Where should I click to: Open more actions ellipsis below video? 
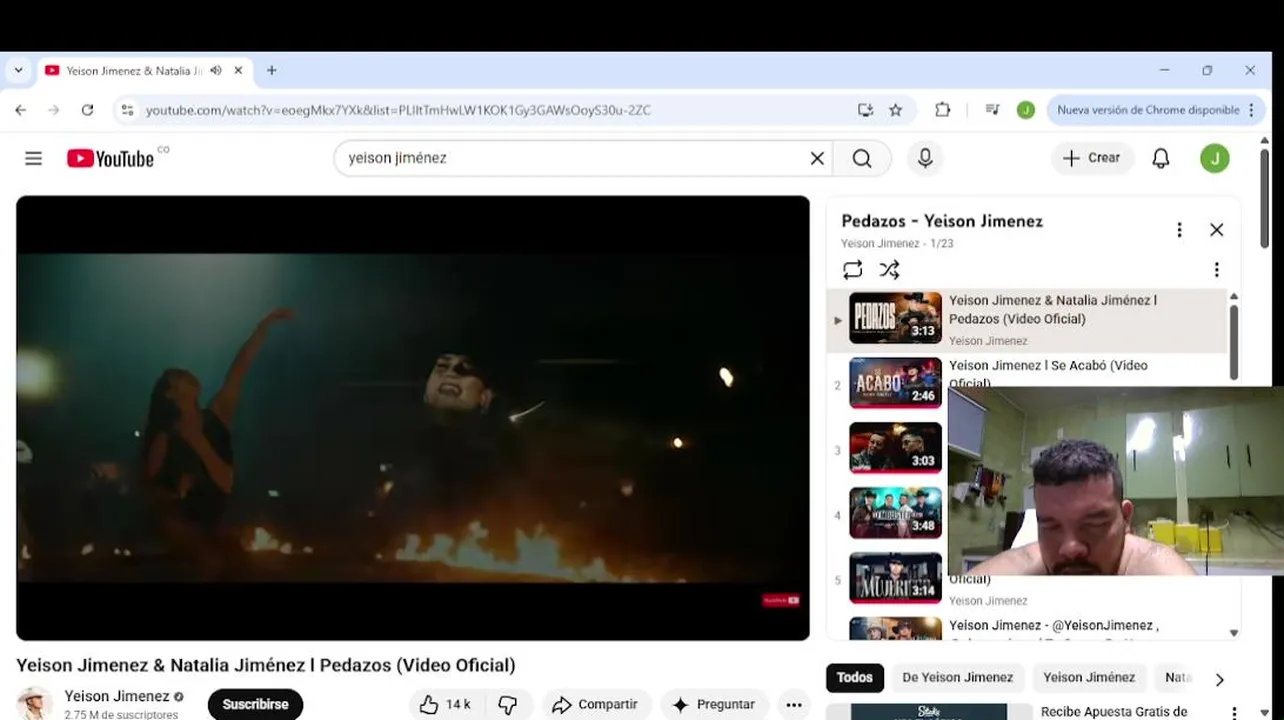pyautogui.click(x=794, y=705)
